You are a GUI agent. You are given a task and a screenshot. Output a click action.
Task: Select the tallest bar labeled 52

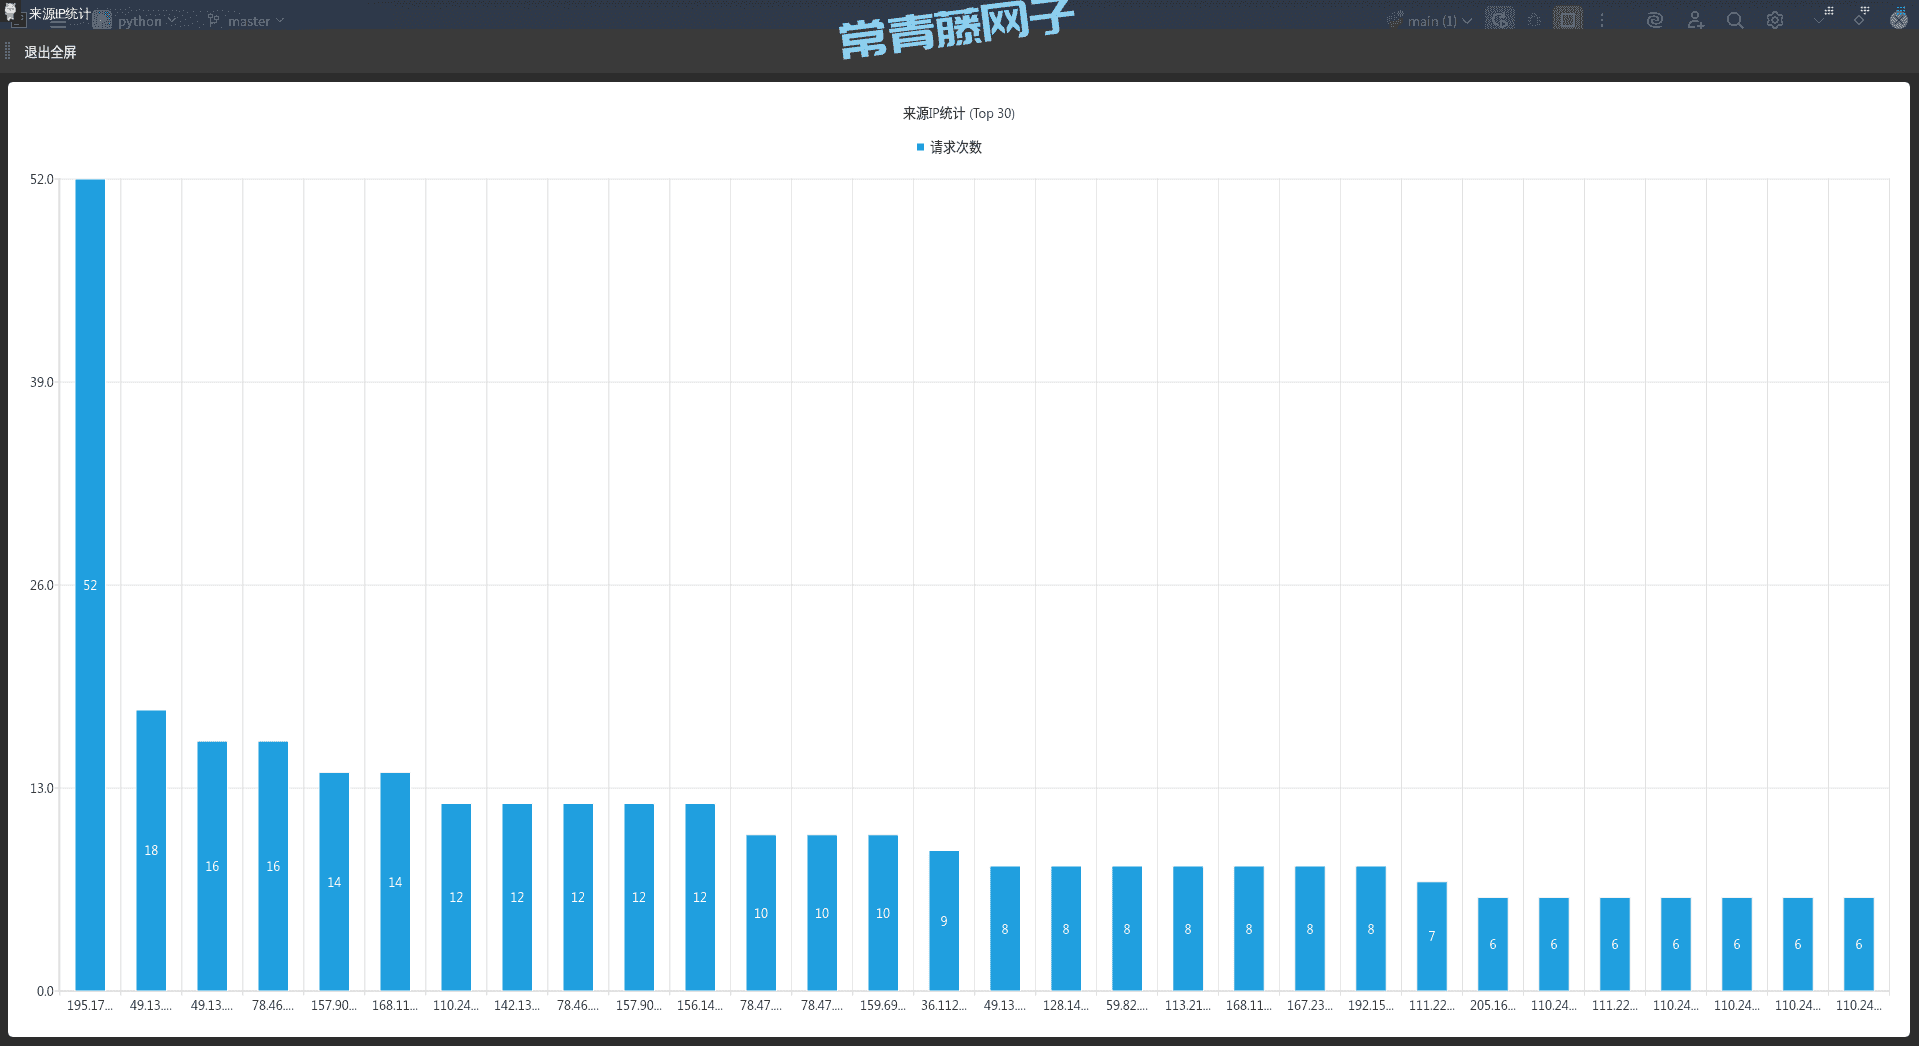click(90, 585)
